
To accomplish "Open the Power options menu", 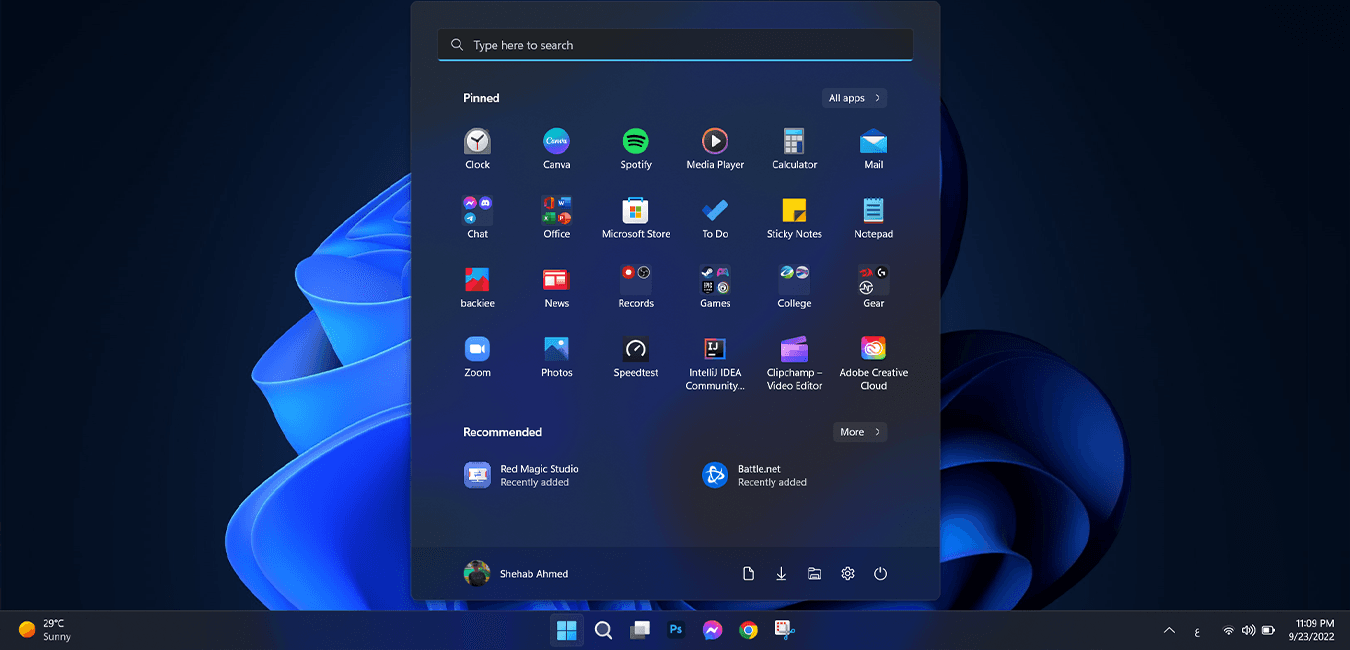I will click(880, 573).
